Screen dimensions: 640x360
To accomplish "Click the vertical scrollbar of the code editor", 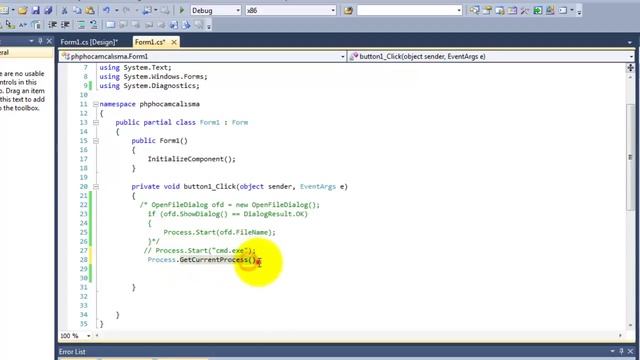I will click(x=630, y=157).
